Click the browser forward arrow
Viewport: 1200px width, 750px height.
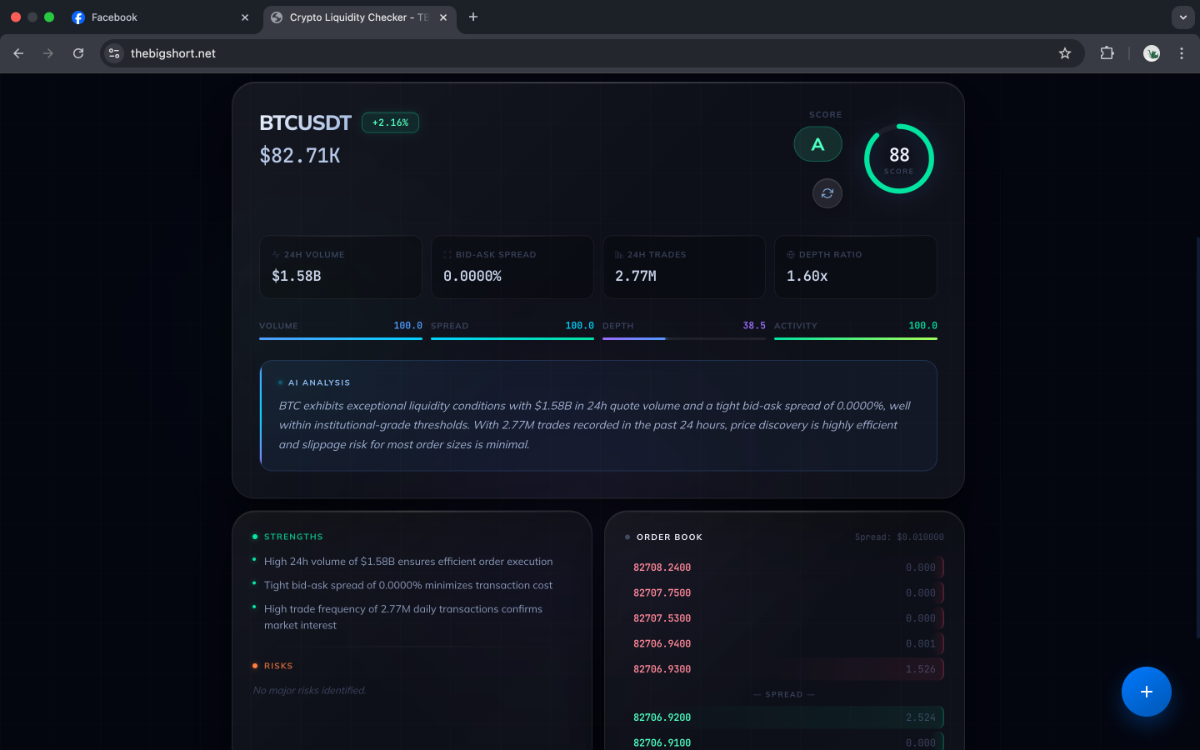point(48,53)
